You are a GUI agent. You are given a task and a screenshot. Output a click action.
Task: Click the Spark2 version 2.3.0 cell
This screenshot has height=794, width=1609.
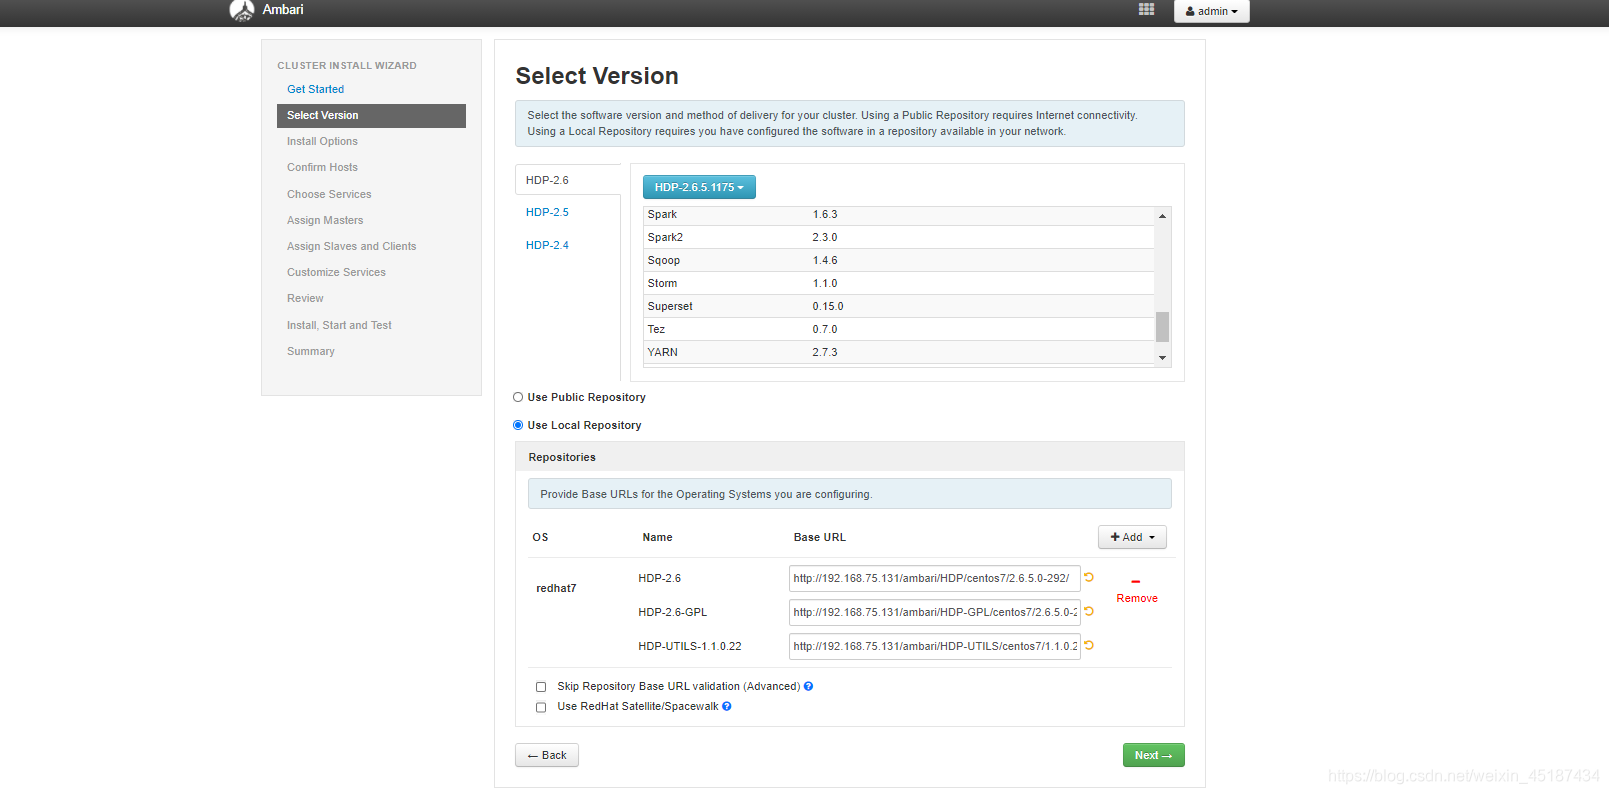(825, 237)
